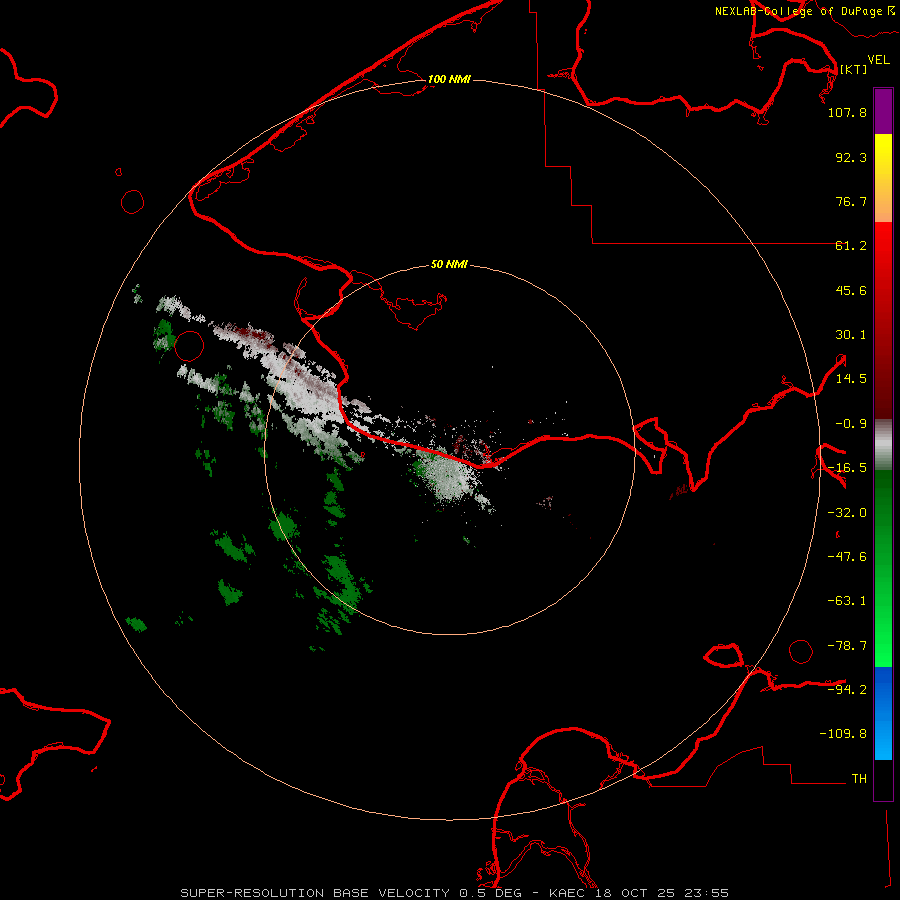Image resolution: width=900 pixels, height=900 pixels.
Task: Click the -94.2 scale value
Action: click(x=847, y=689)
